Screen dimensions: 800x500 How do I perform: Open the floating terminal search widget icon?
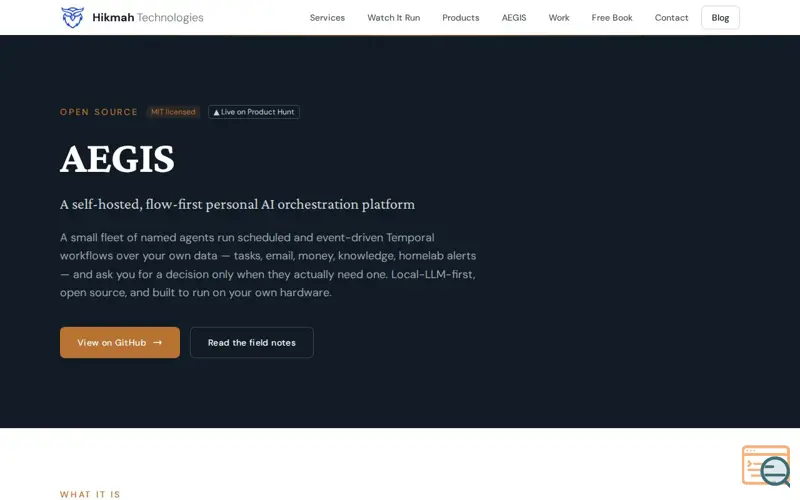coord(766,466)
